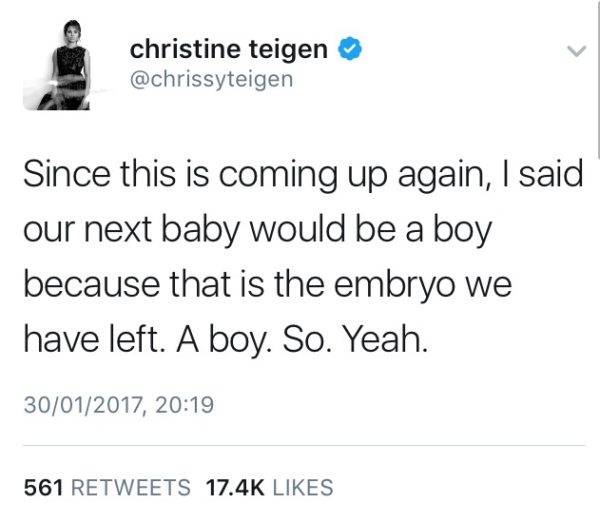Open the @chrissyteigen handle link
The height and width of the screenshot is (522, 600).
coord(212,80)
